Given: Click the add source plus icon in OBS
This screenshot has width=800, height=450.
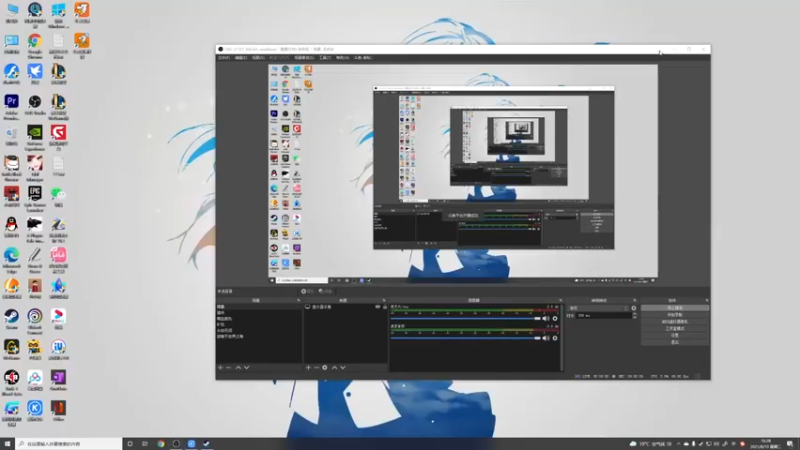Looking at the screenshot, I should 308,367.
